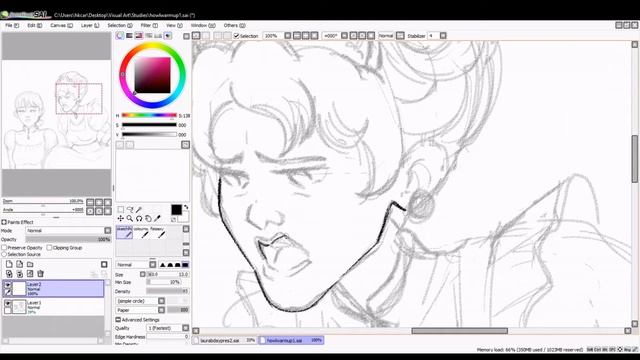Toggle the link box on Layer1
Screen dimensions: 640x360
[x=8, y=311]
